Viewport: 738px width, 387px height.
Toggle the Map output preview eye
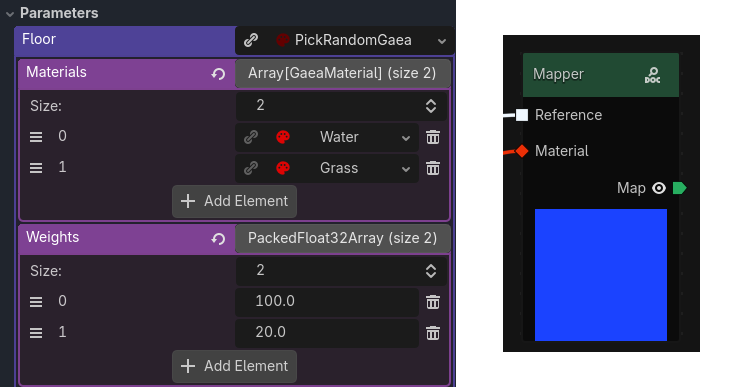[659, 188]
